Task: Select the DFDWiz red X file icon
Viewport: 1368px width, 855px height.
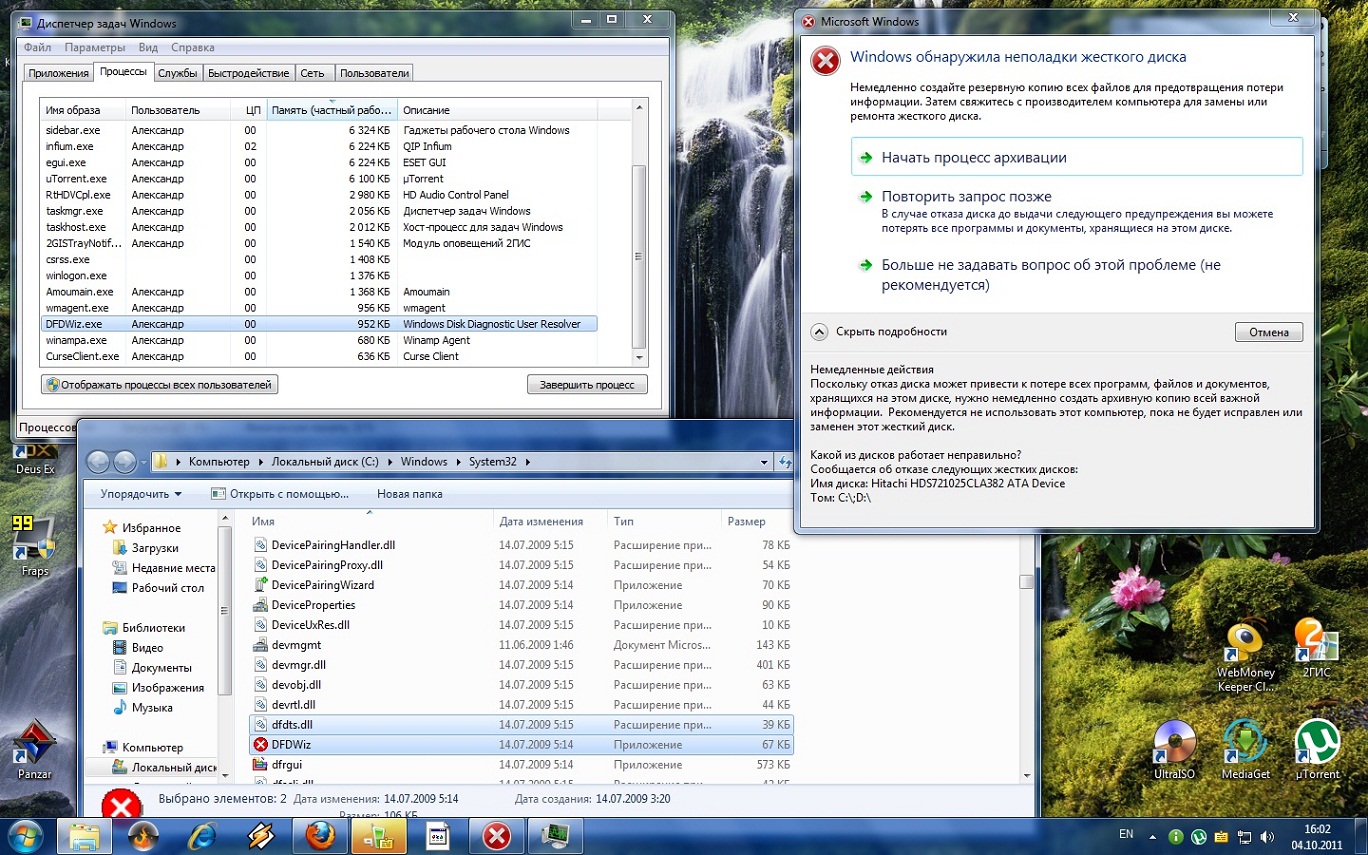Action: 261,745
